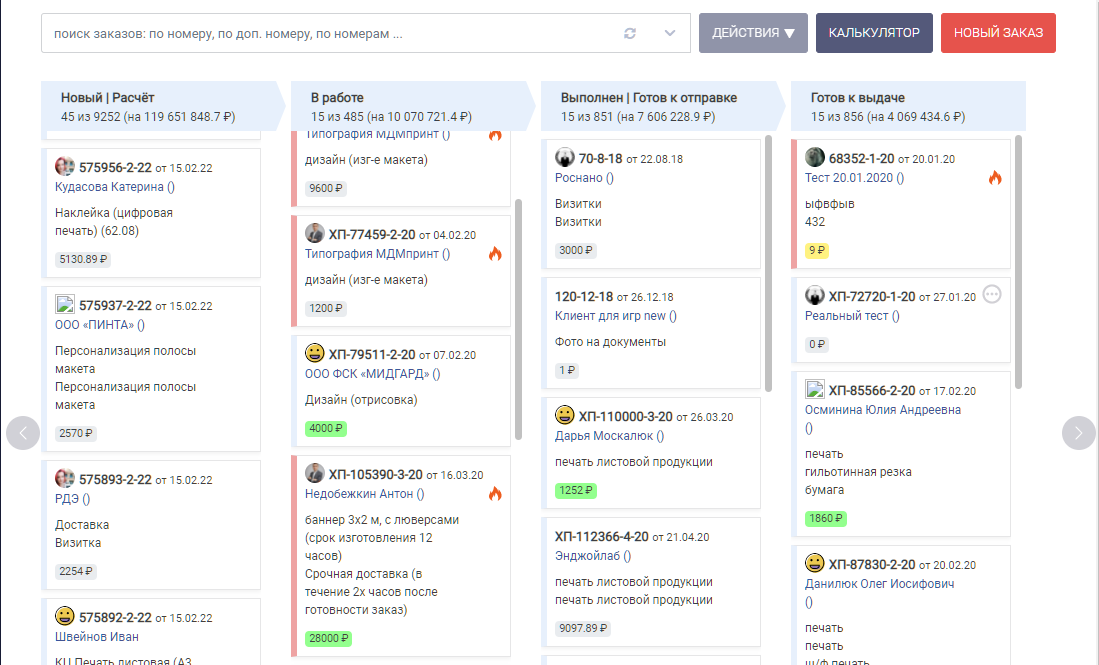The width and height of the screenshot is (1099, 665).
Task: Click avatar of order ХП-72720-1-20
Action: pos(814,295)
